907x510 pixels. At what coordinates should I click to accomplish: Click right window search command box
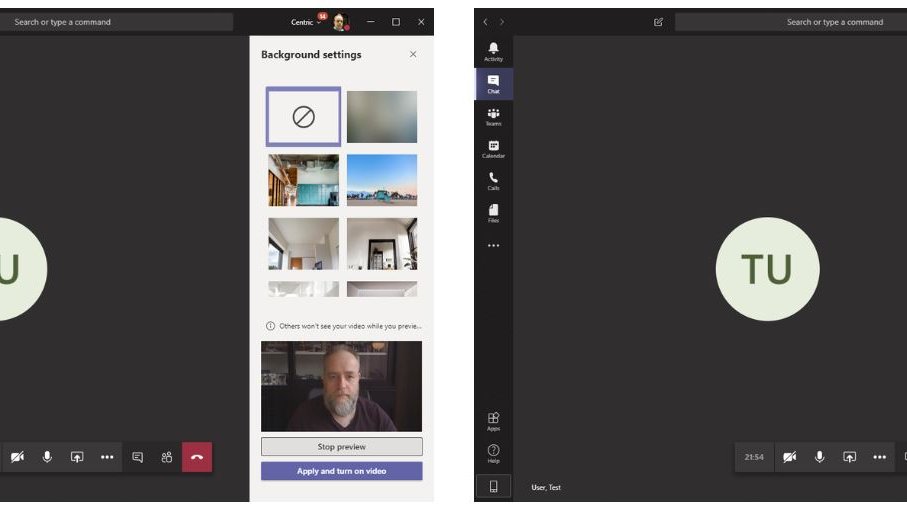(x=791, y=22)
